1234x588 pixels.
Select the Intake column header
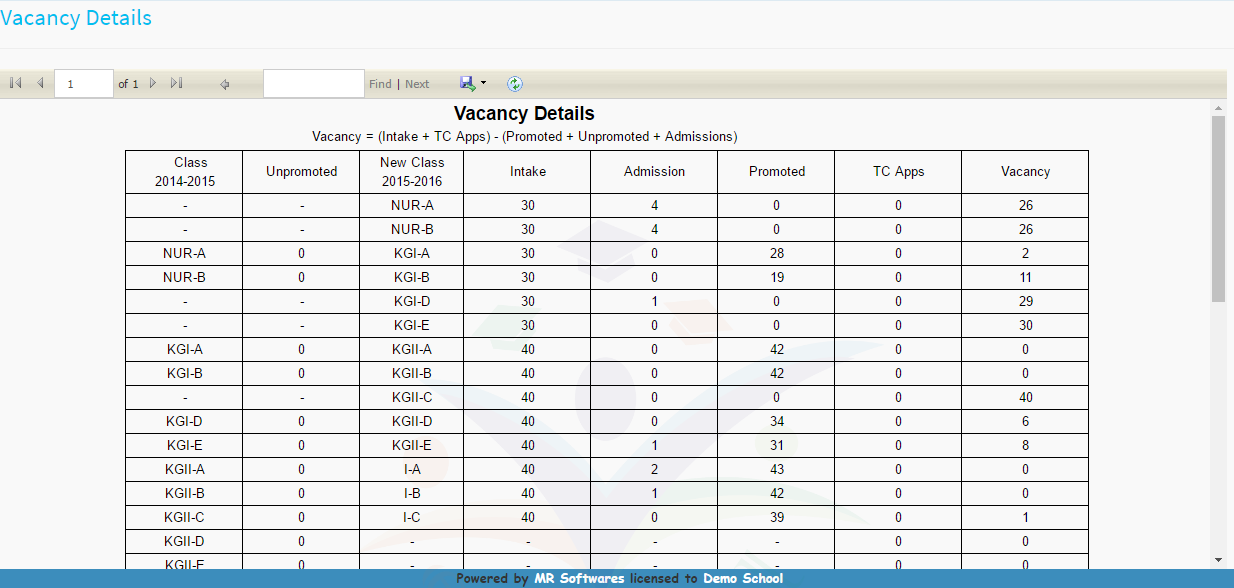528,171
